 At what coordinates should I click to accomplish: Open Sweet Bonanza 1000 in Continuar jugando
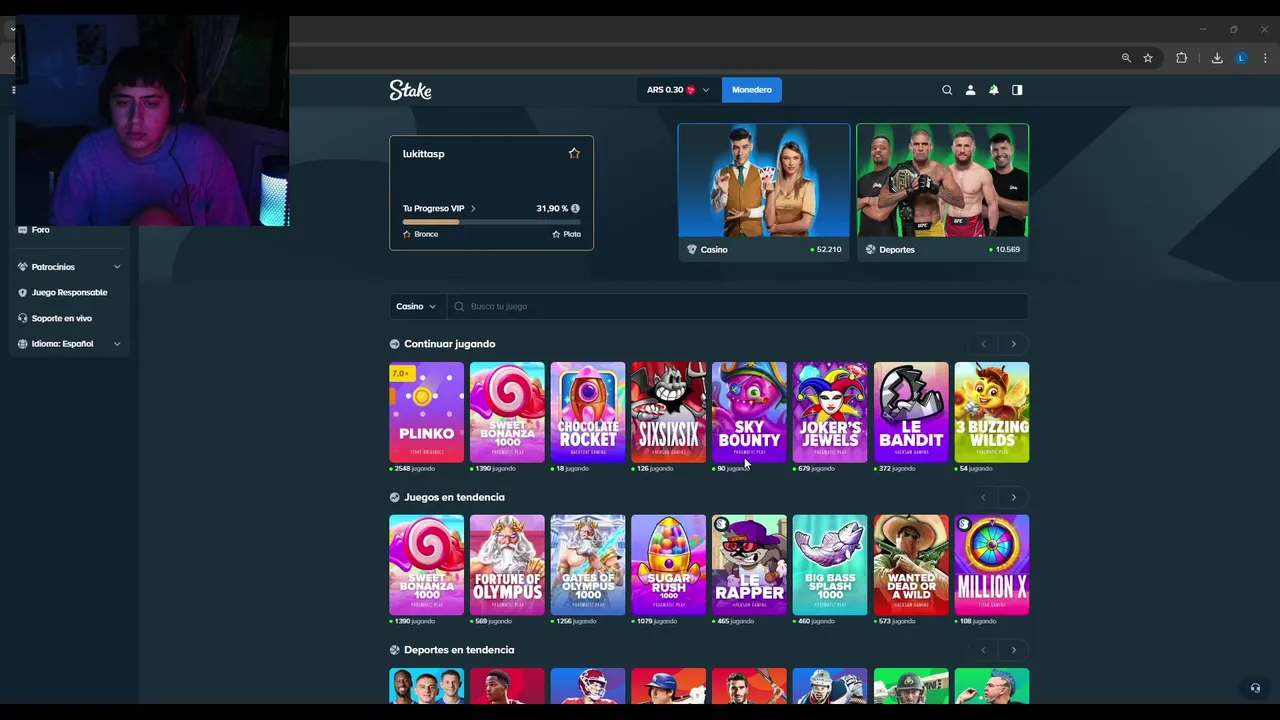507,412
